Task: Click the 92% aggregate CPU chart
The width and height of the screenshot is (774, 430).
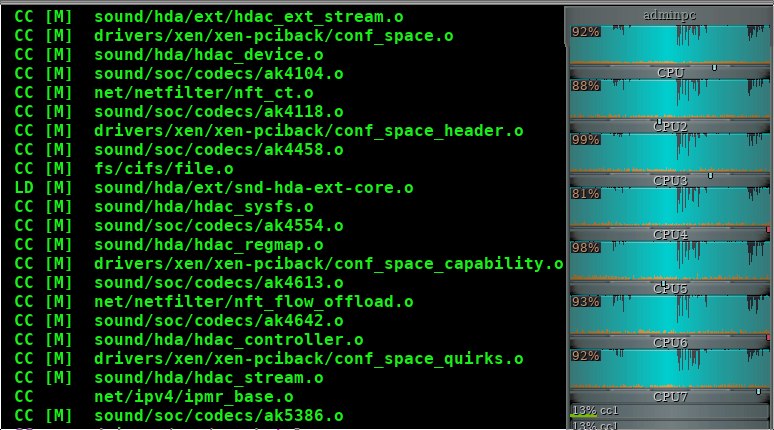Action: pos(670,44)
